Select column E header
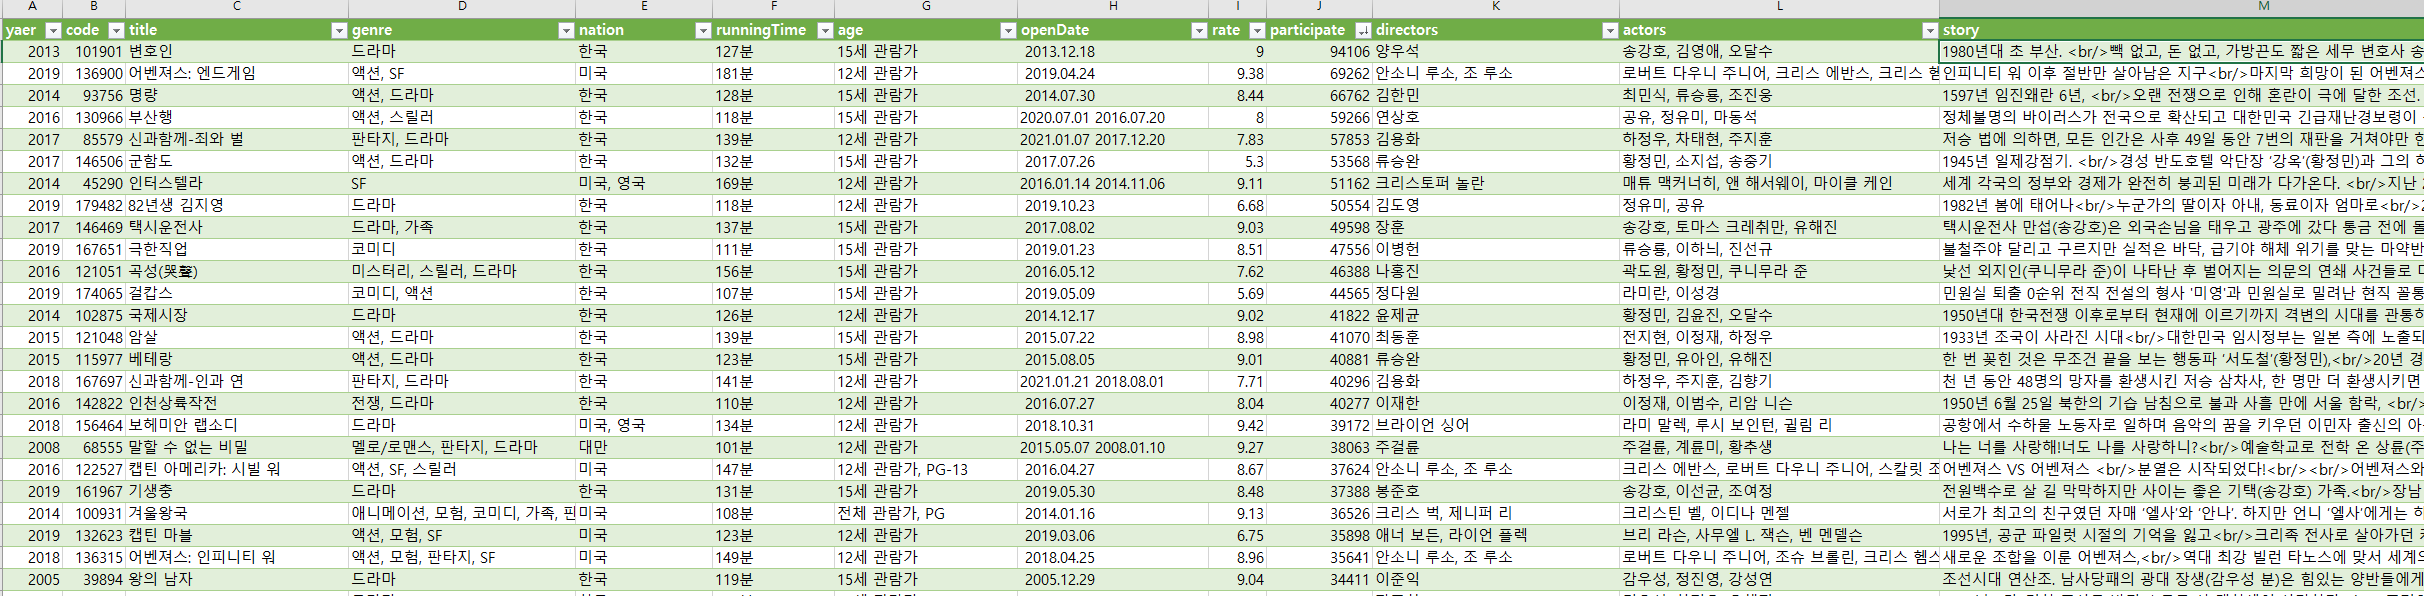 644,6
